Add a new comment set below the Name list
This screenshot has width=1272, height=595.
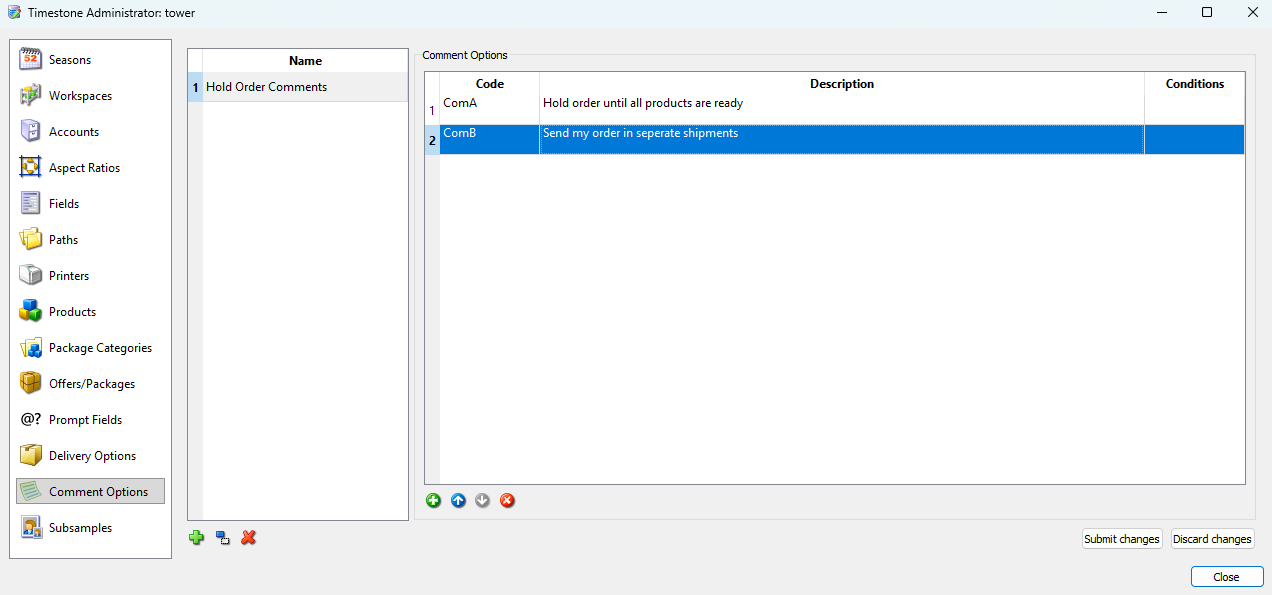coord(196,538)
